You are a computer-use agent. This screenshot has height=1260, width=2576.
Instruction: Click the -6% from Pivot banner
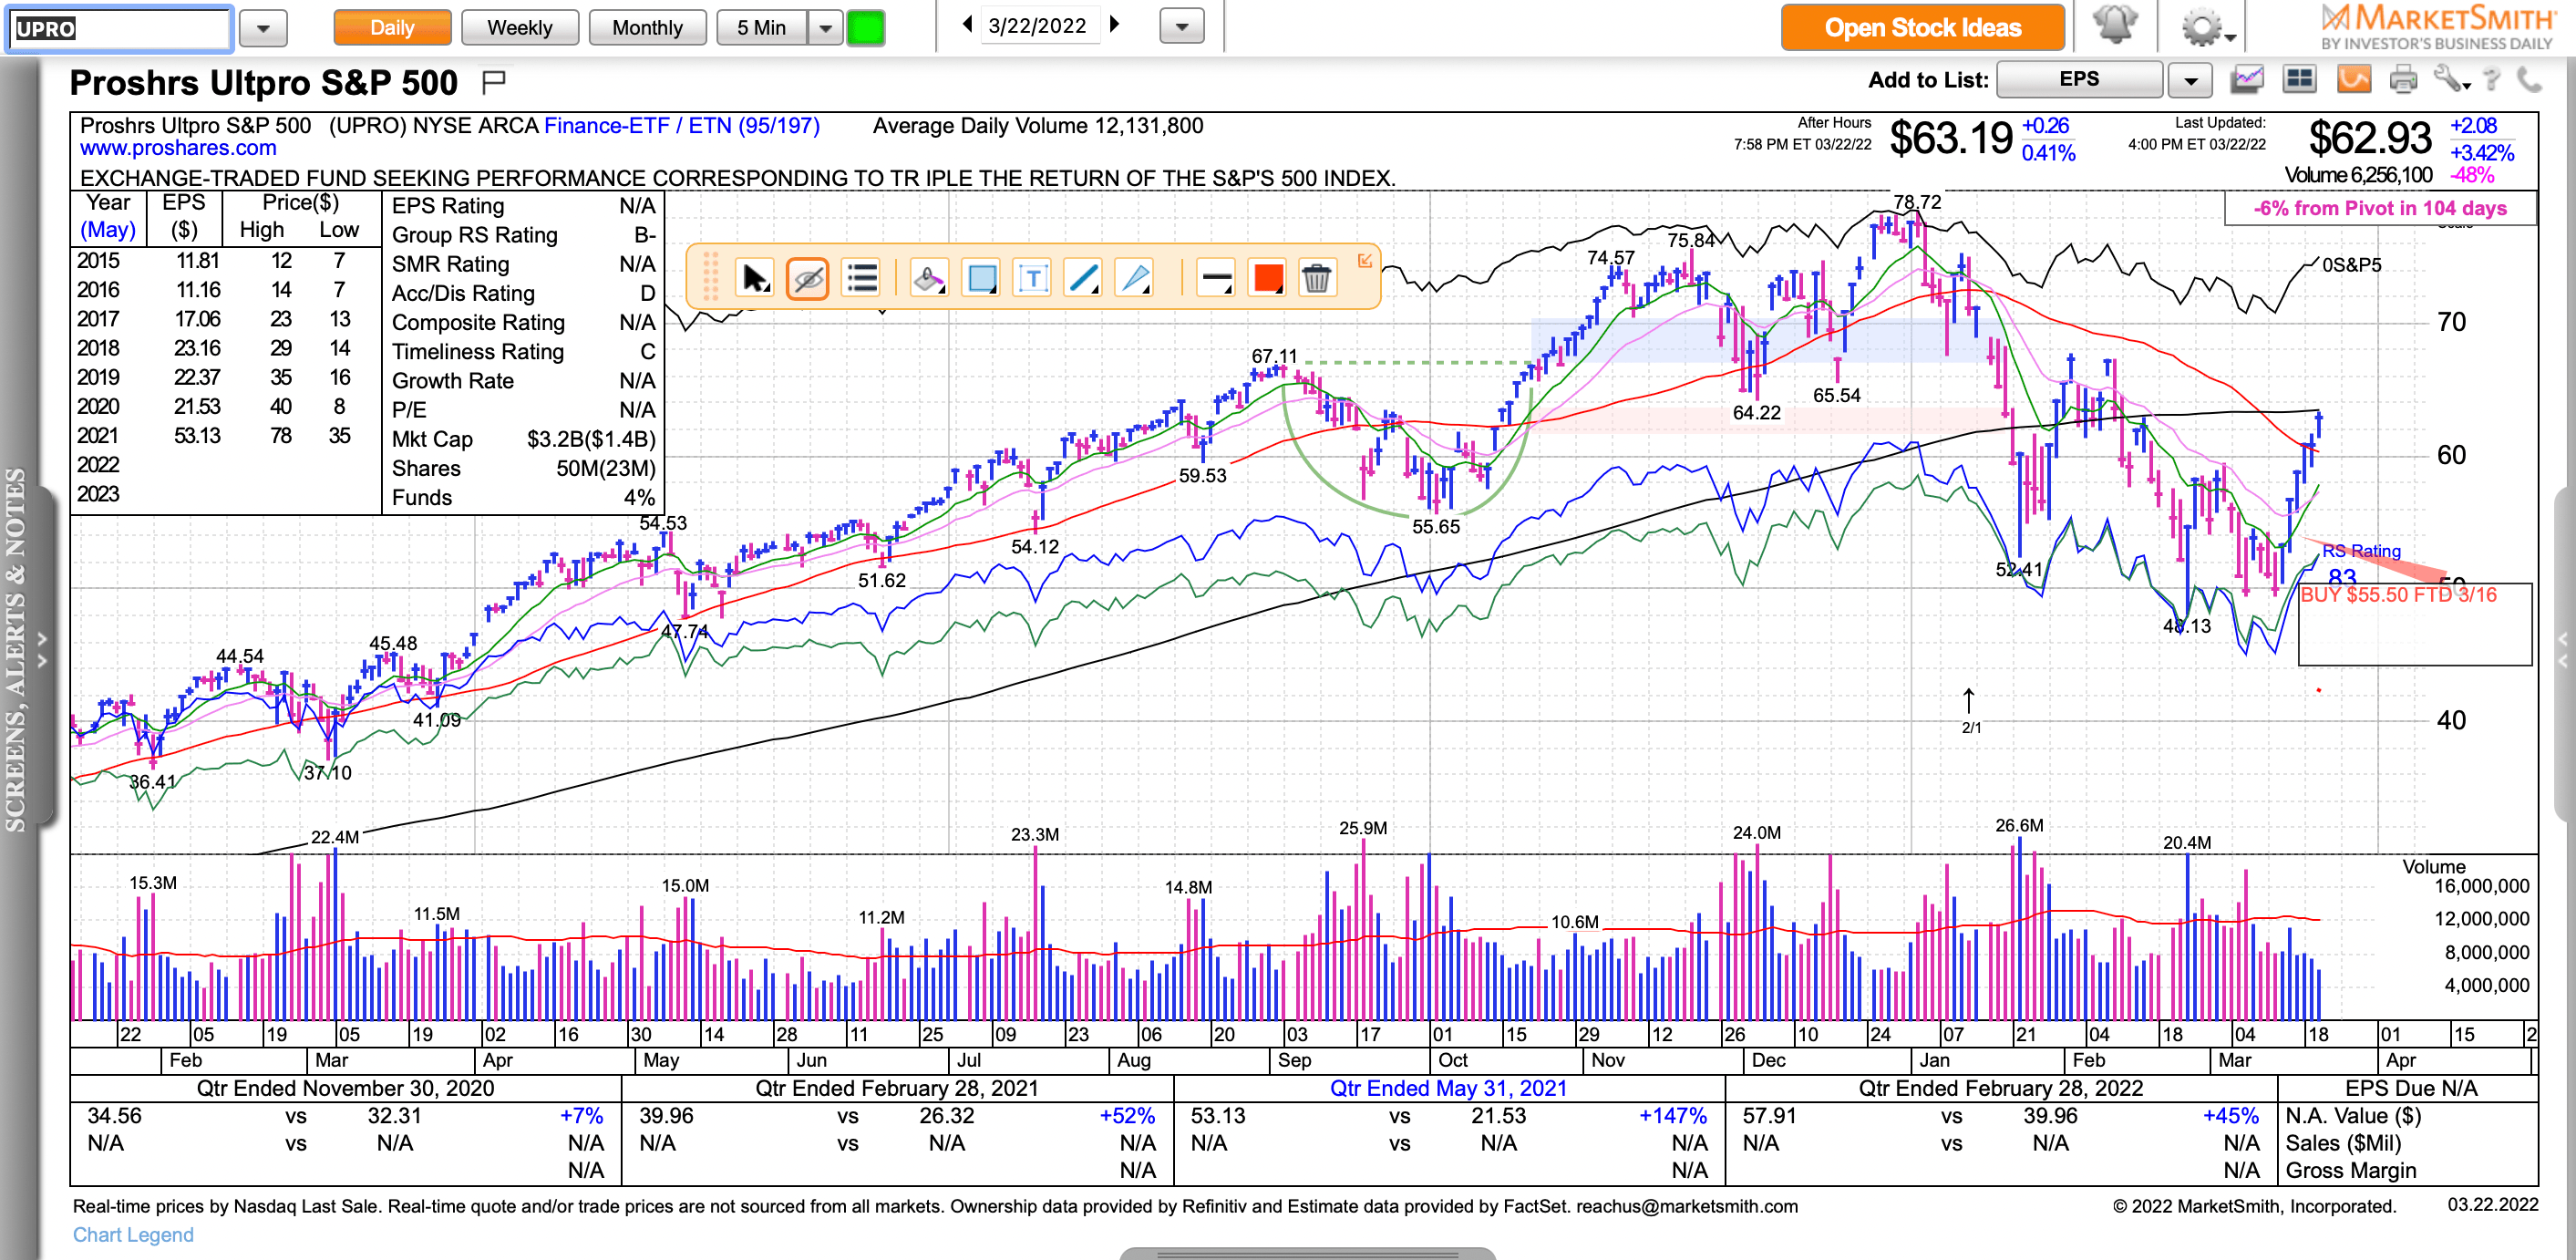click(x=2379, y=208)
